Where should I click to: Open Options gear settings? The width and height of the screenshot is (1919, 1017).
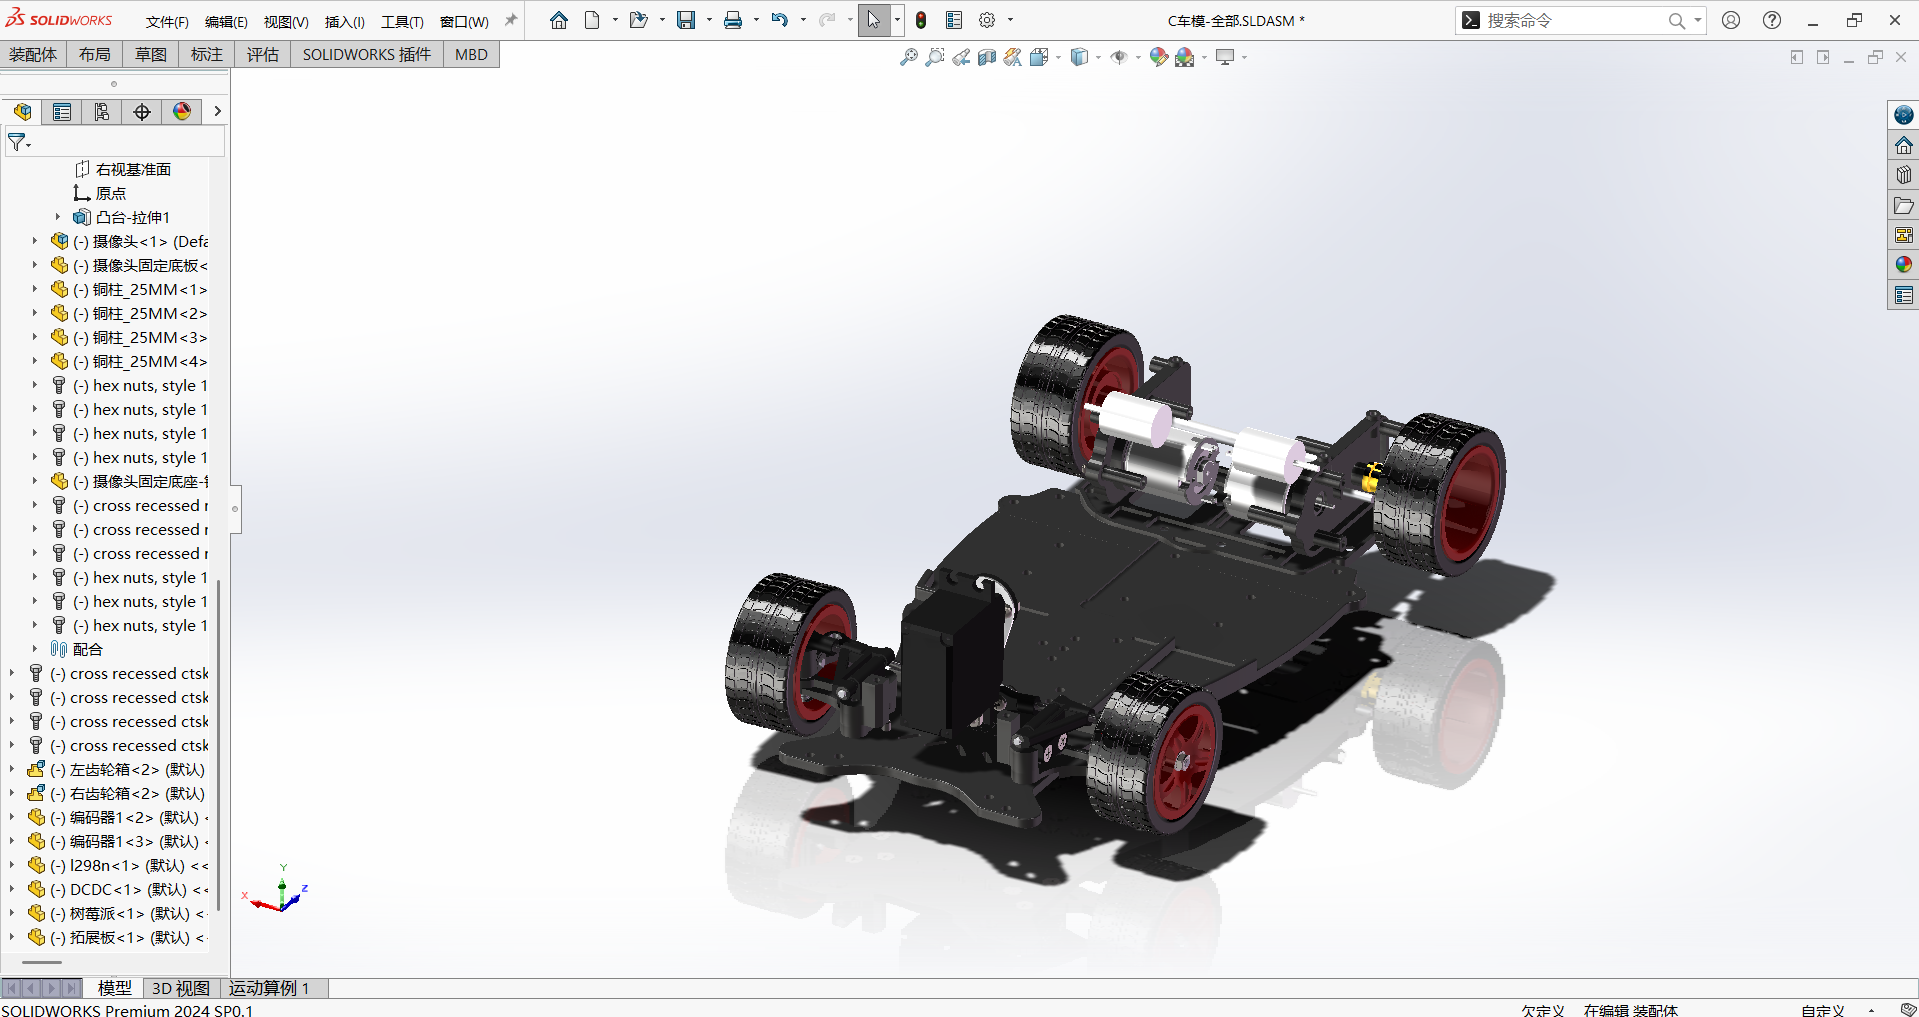point(987,20)
